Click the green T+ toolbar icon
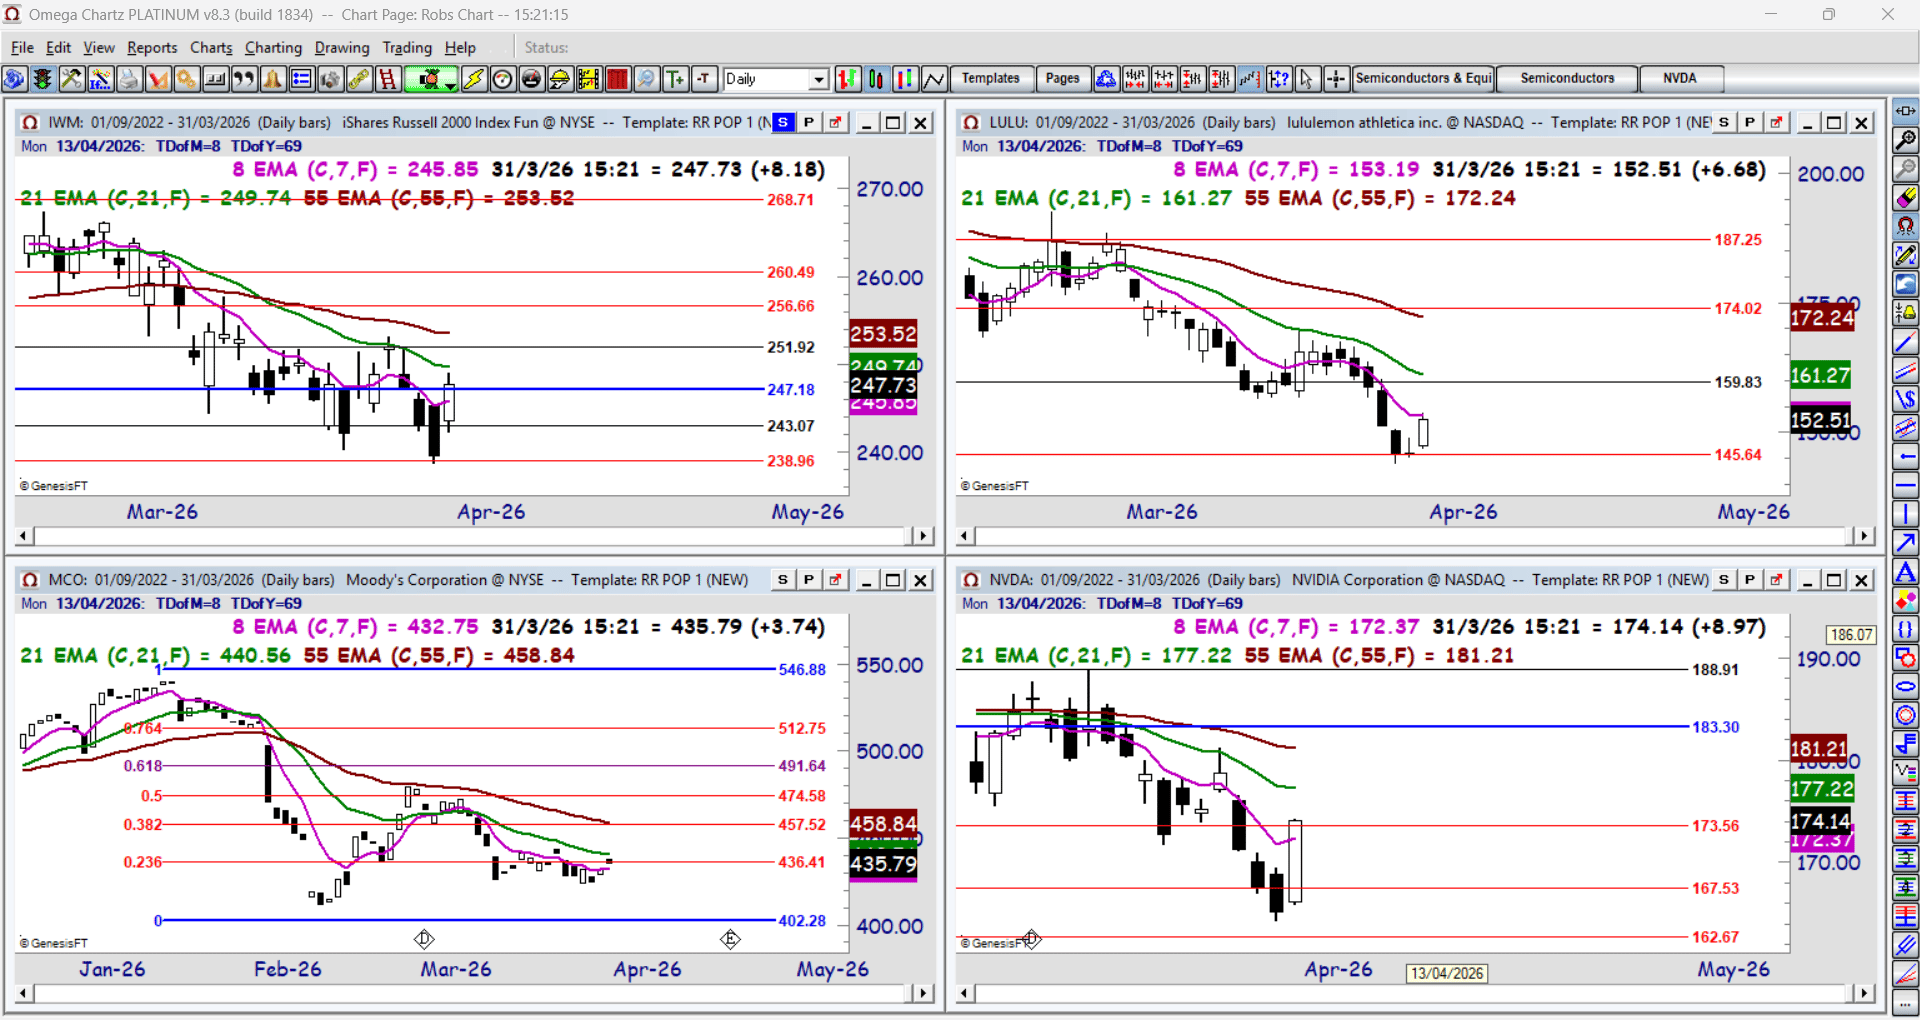1920x1020 pixels. pyautogui.click(x=676, y=79)
